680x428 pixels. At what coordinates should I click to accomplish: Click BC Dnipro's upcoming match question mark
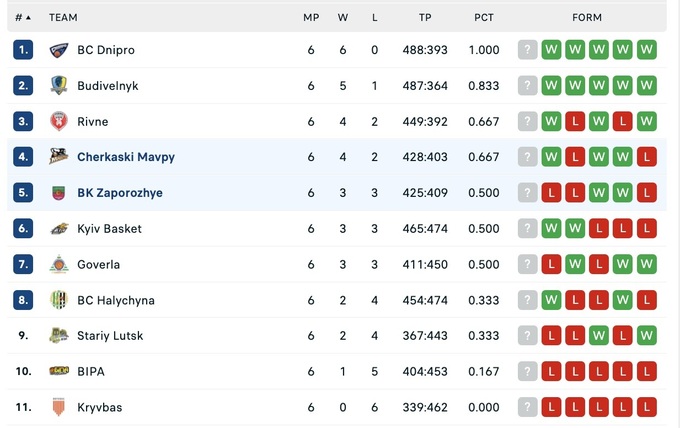pyautogui.click(x=528, y=50)
